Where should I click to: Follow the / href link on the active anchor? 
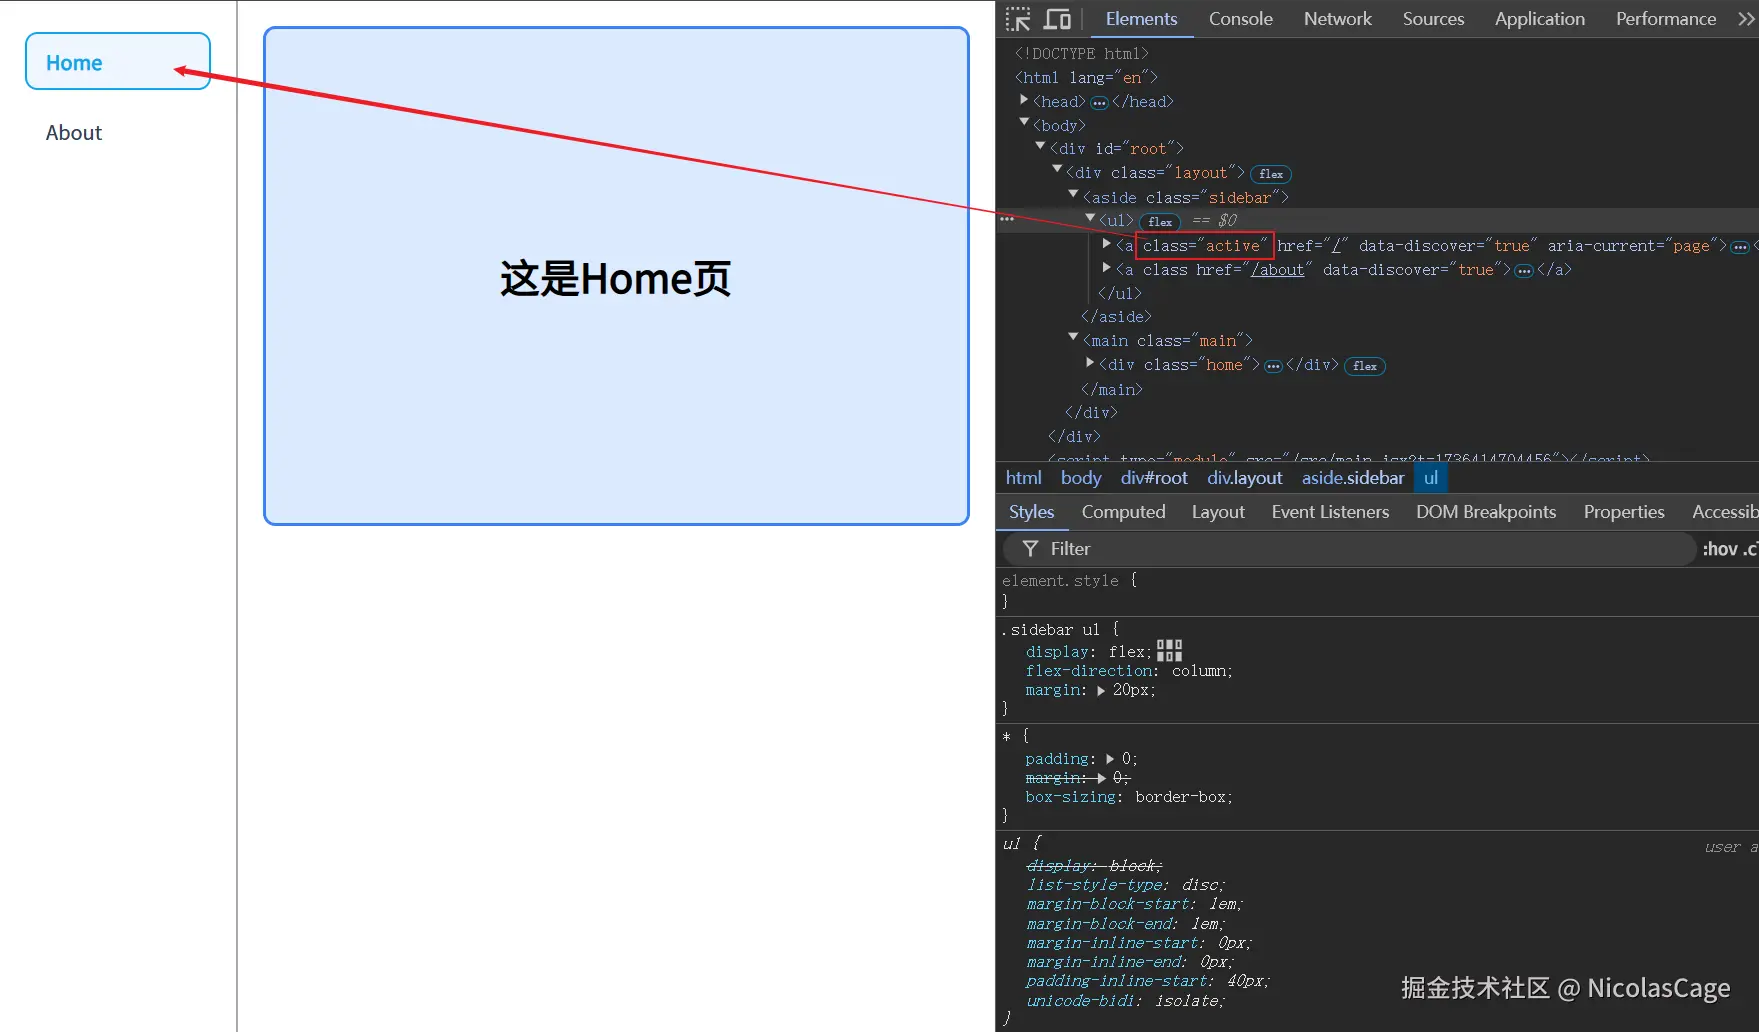[1336, 246]
